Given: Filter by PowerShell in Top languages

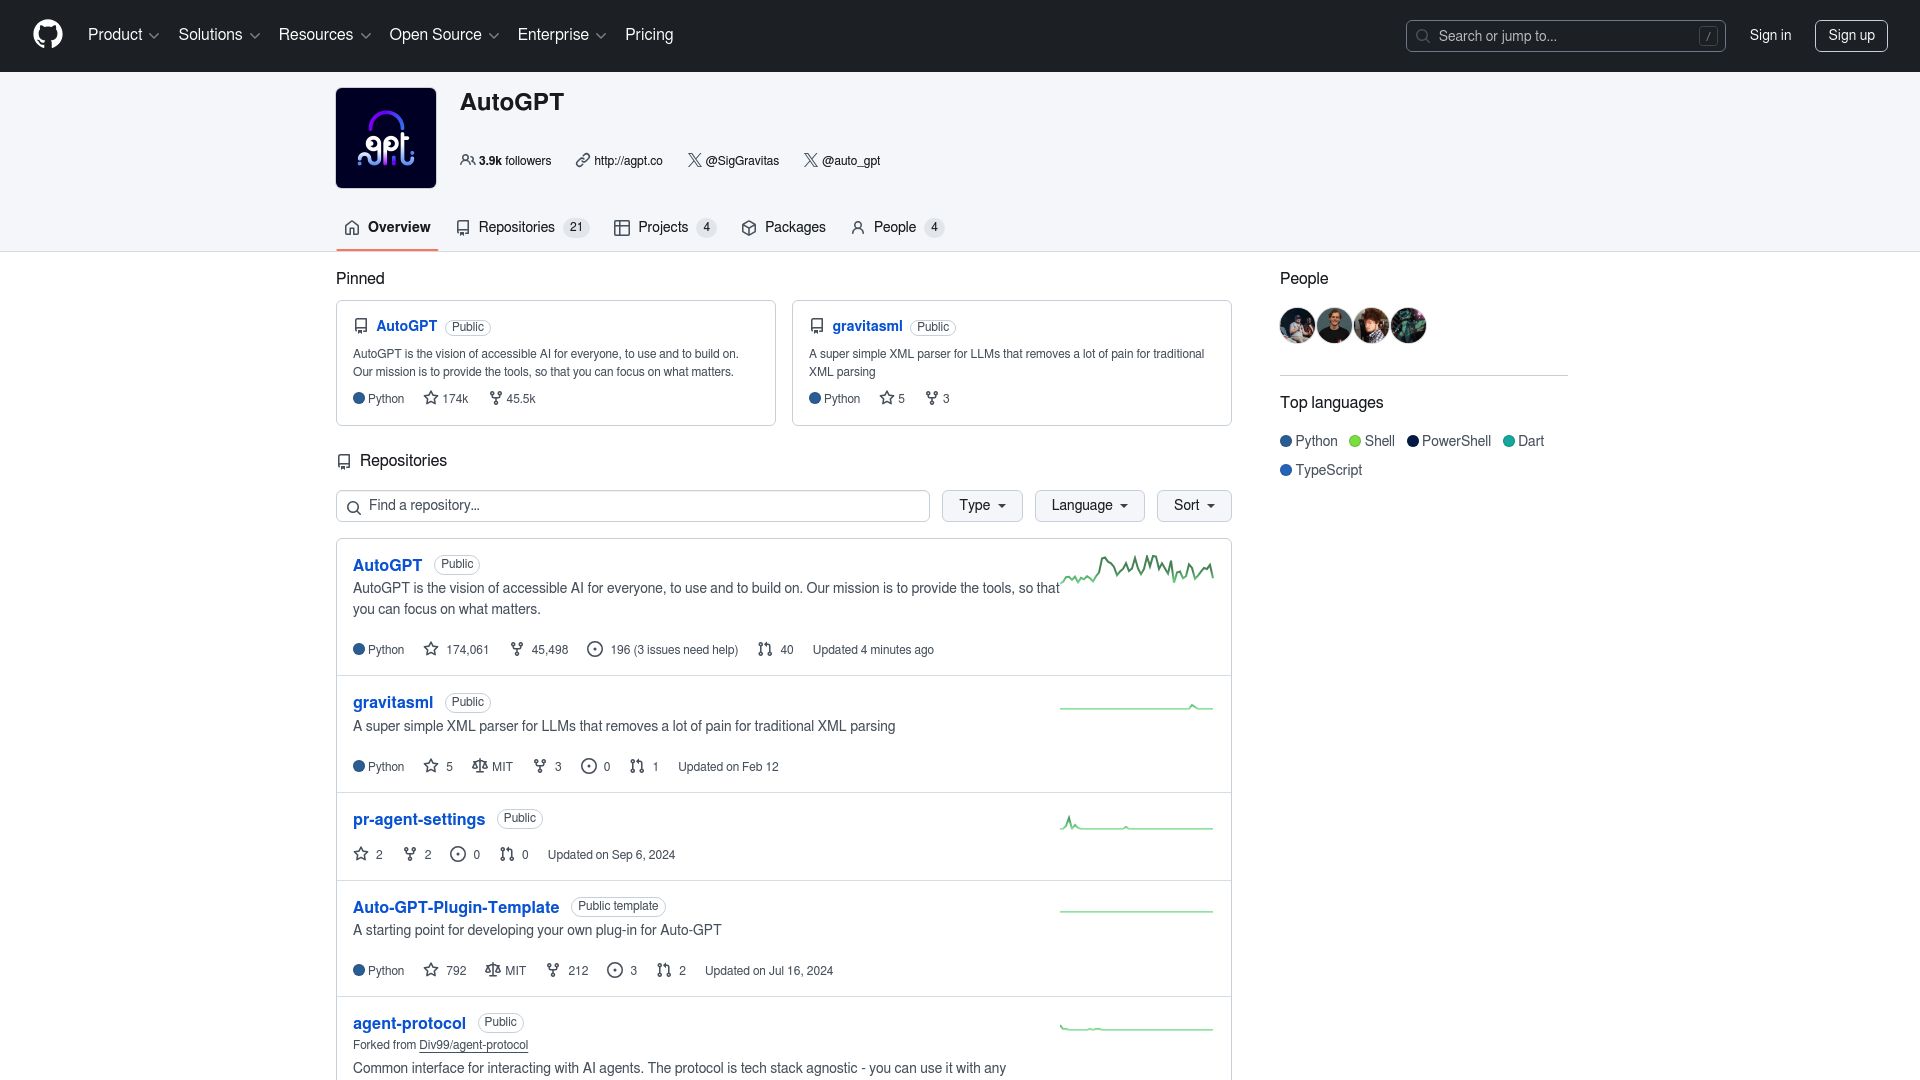Looking at the screenshot, I should coord(1449,441).
